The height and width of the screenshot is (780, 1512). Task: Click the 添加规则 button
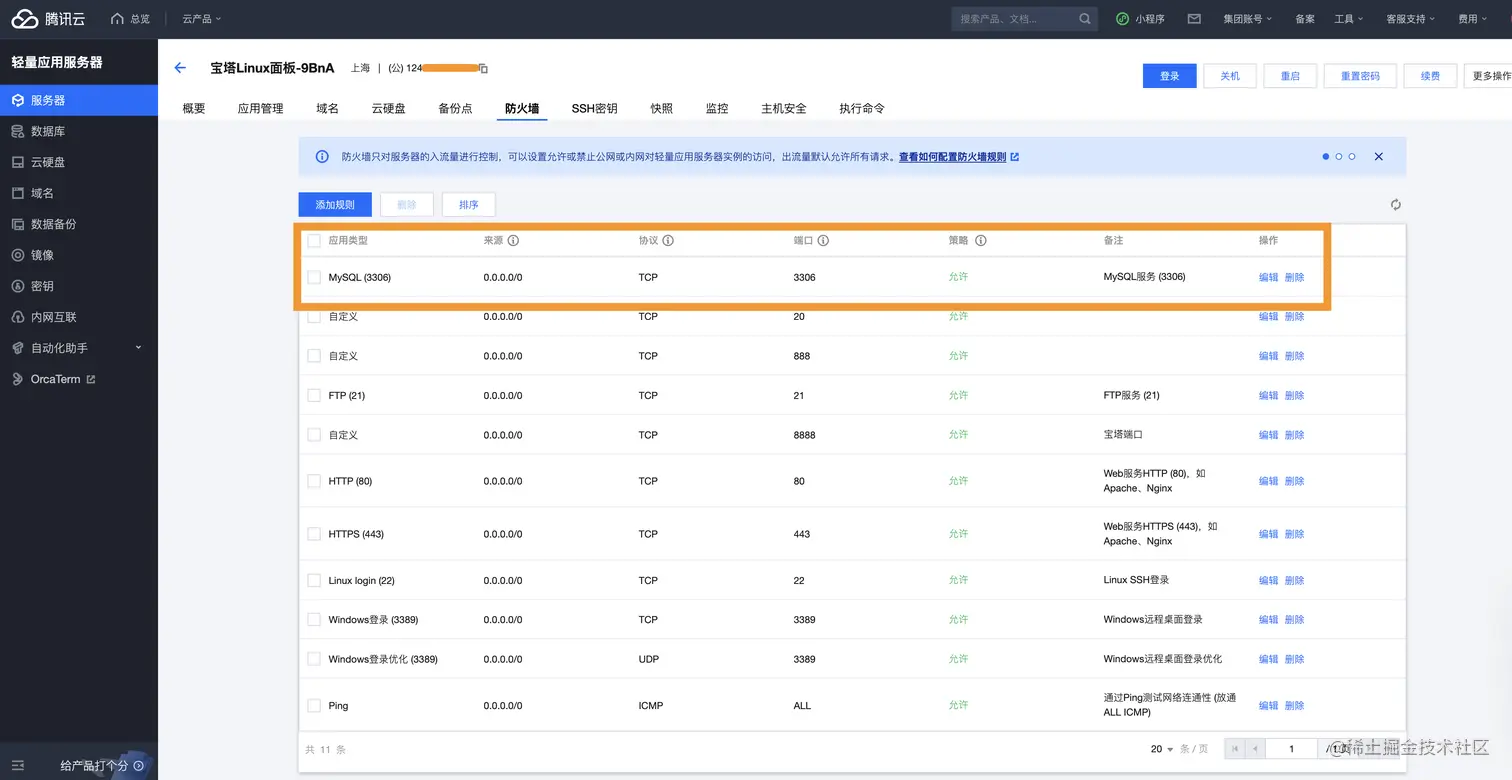point(335,205)
